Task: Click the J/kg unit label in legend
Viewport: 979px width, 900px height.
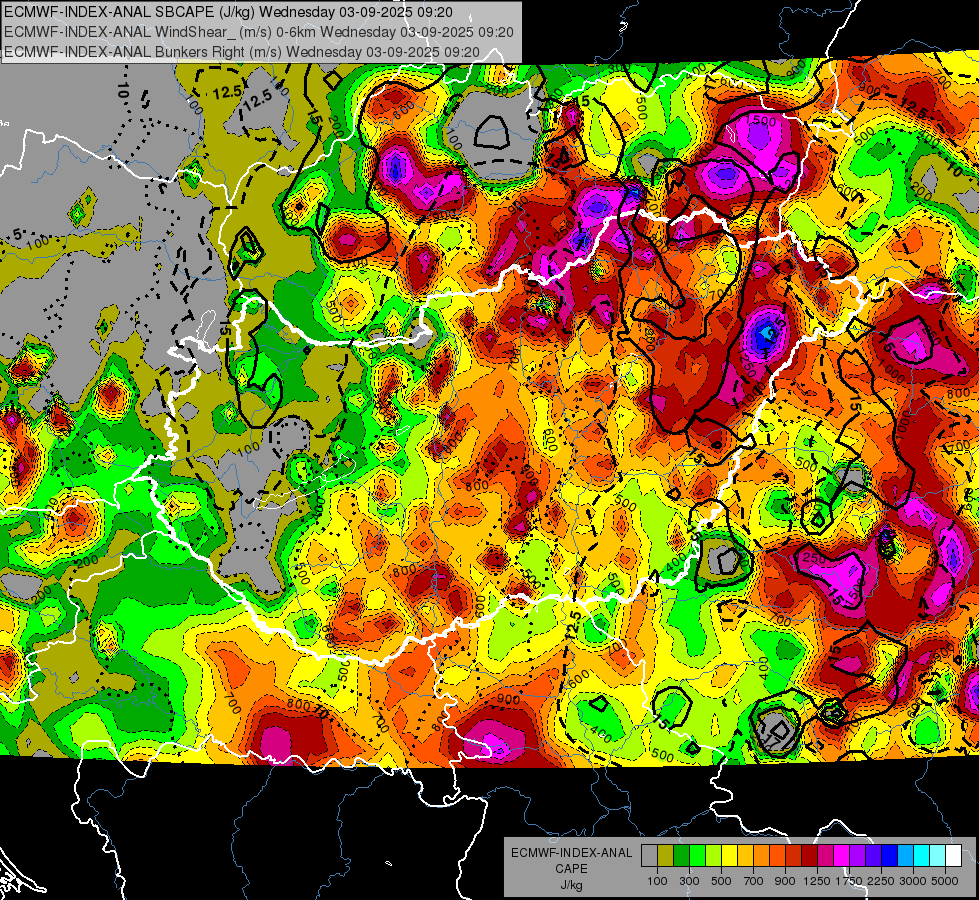Action: (x=571, y=884)
